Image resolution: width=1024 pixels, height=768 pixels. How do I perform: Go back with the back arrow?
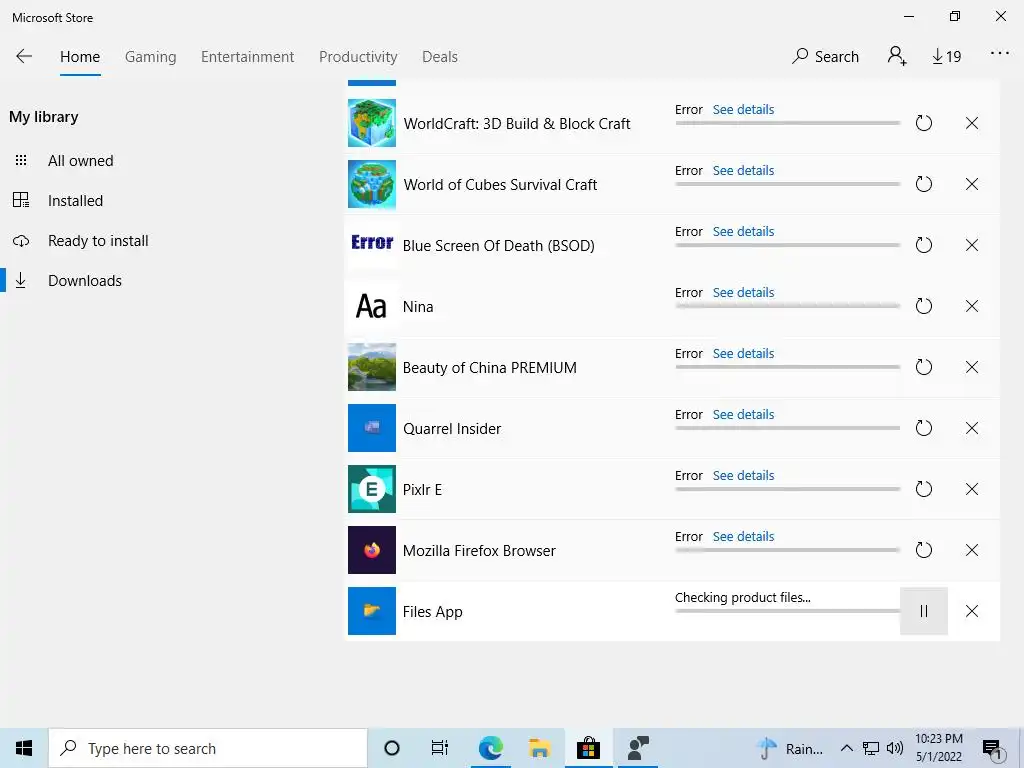coord(24,56)
